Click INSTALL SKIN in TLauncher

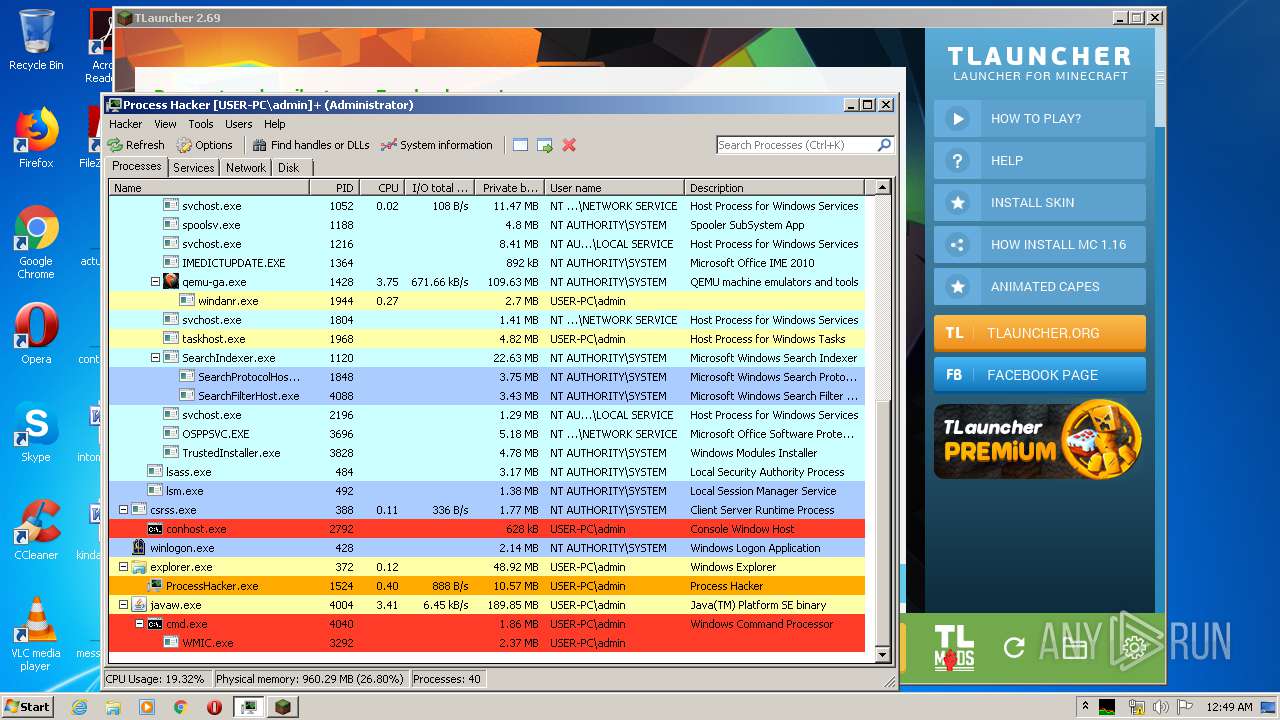[x=1040, y=202]
